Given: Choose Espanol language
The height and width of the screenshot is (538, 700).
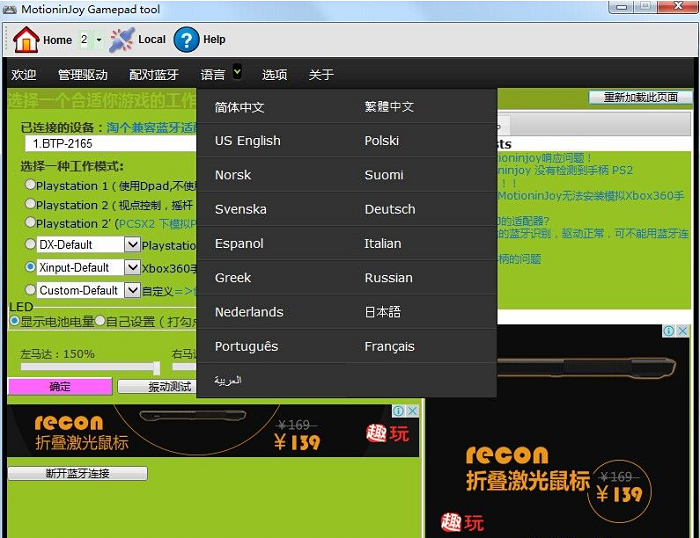Looking at the screenshot, I should click(239, 243).
